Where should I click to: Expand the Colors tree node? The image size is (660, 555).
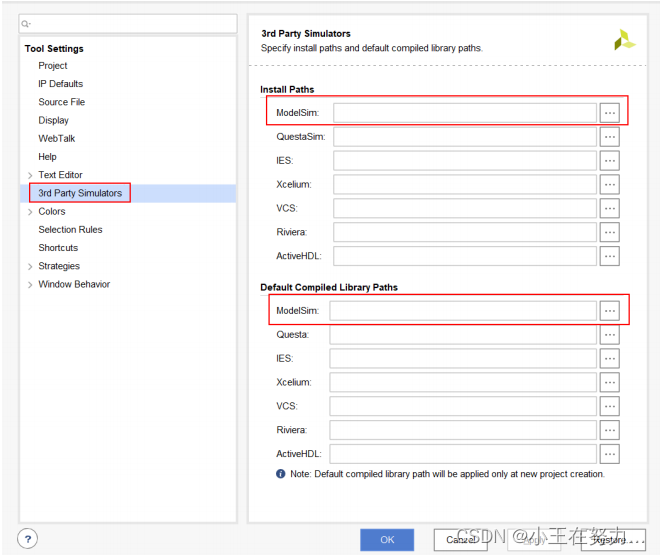click(x=30, y=212)
